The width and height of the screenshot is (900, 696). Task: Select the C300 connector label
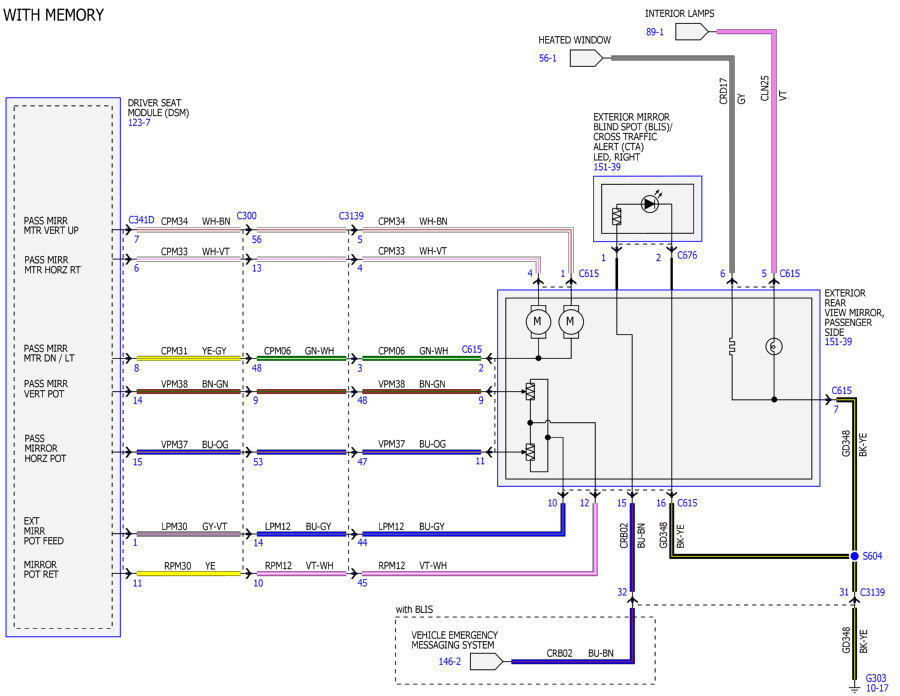[247, 216]
